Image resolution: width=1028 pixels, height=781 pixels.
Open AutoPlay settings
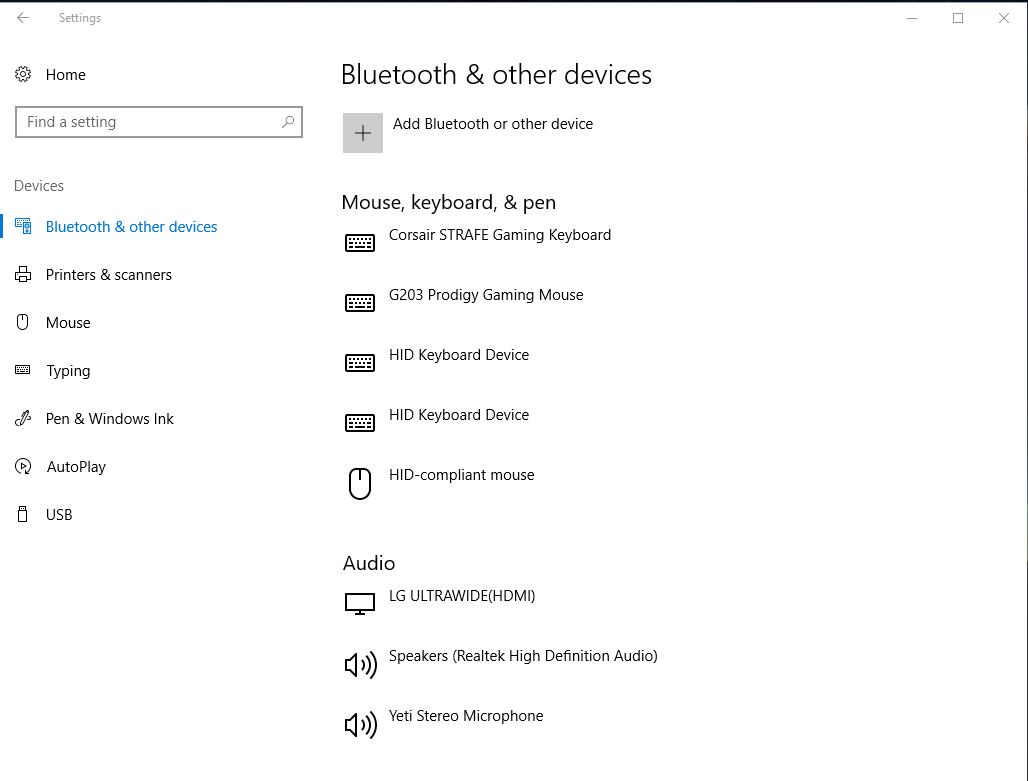point(76,467)
